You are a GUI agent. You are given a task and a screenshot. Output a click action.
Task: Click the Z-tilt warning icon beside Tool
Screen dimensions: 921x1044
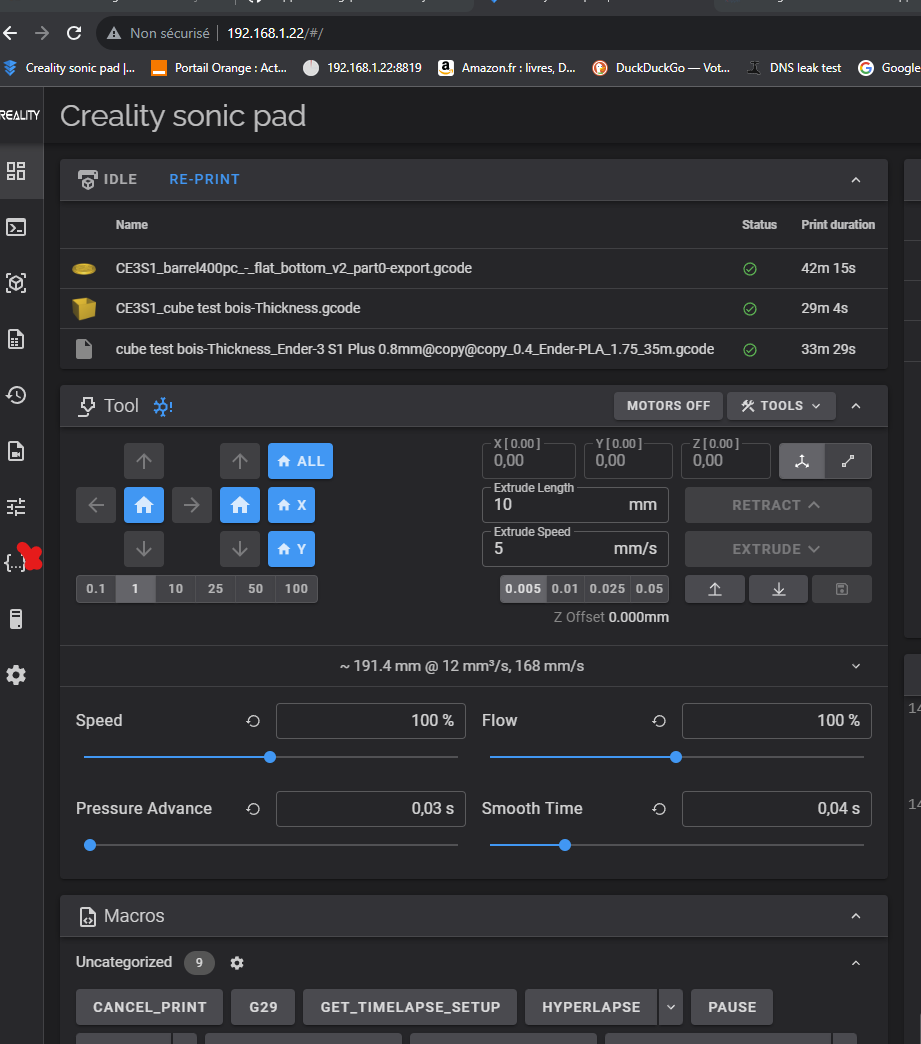163,406
